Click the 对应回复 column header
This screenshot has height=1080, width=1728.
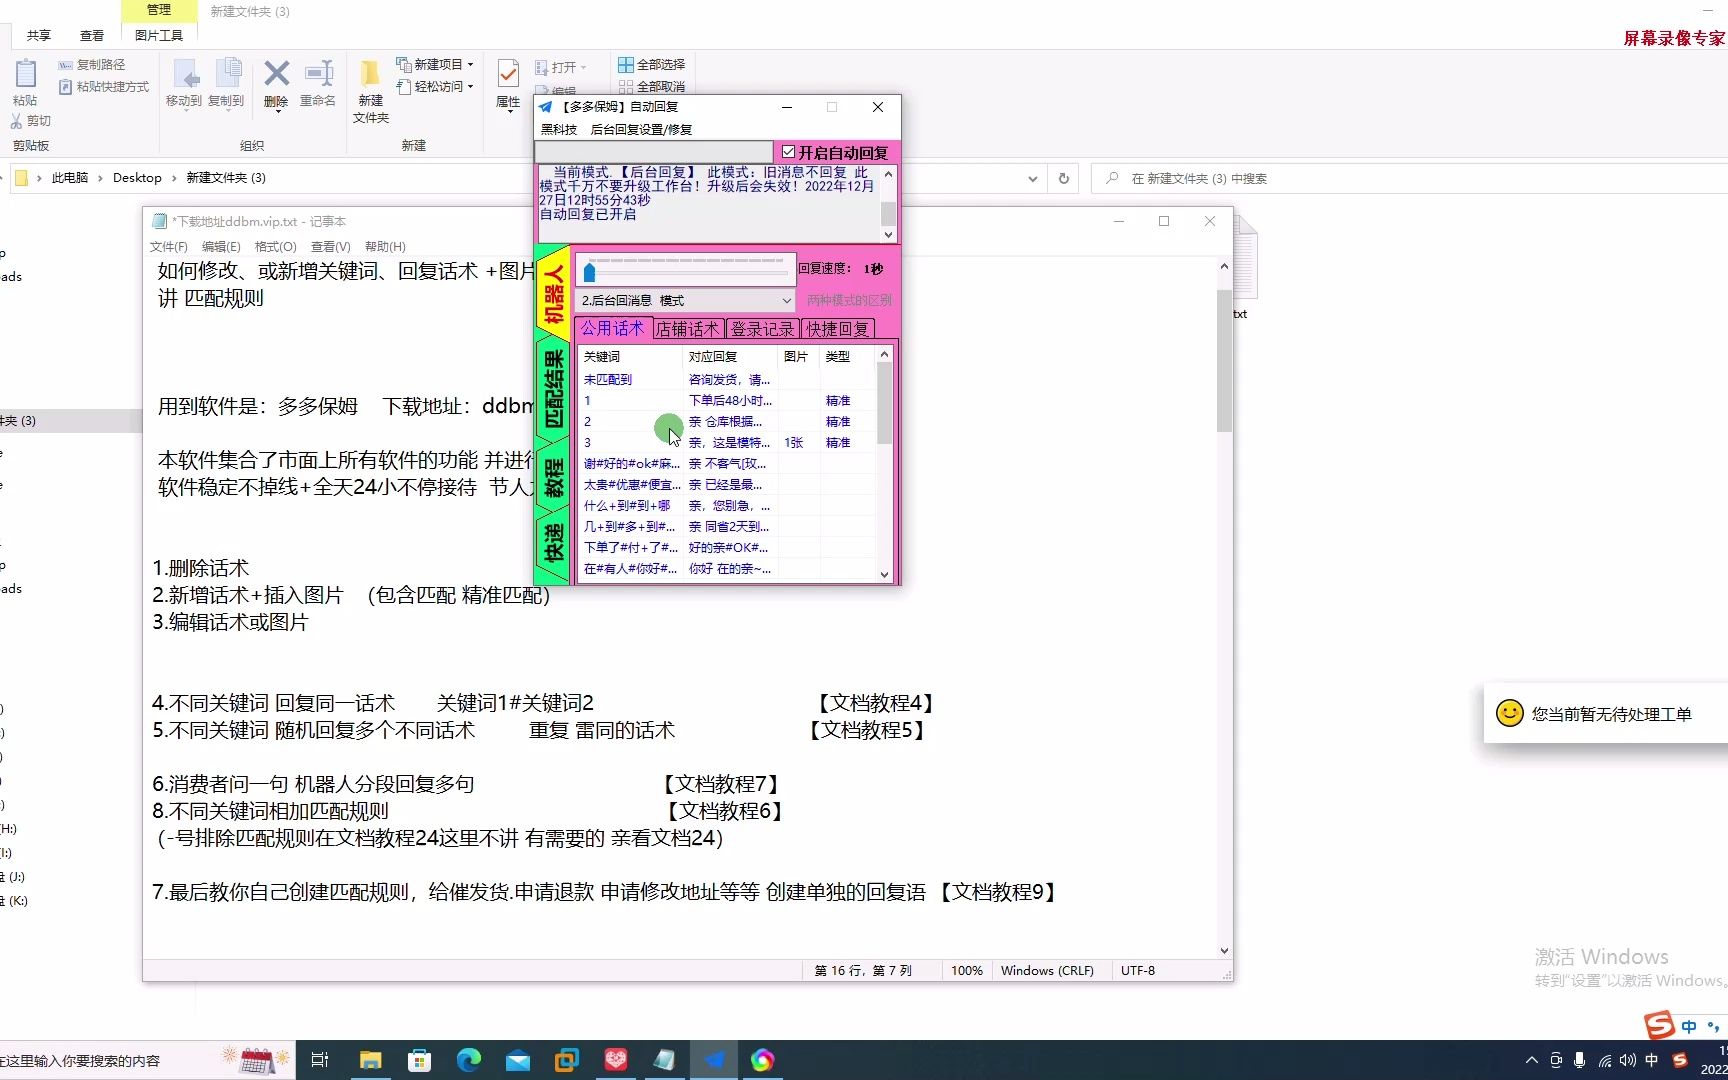click(x=731, y=357)
